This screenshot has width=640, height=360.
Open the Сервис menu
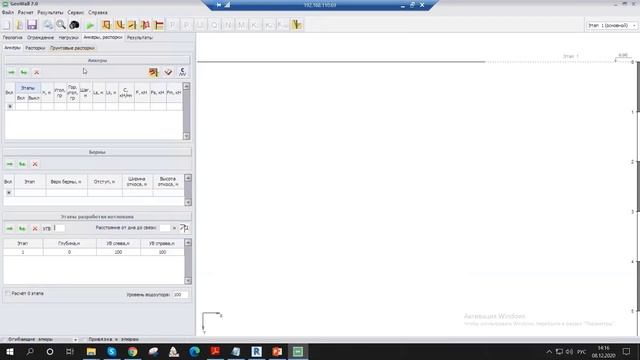pyautogui.click(x=76, y=13)
